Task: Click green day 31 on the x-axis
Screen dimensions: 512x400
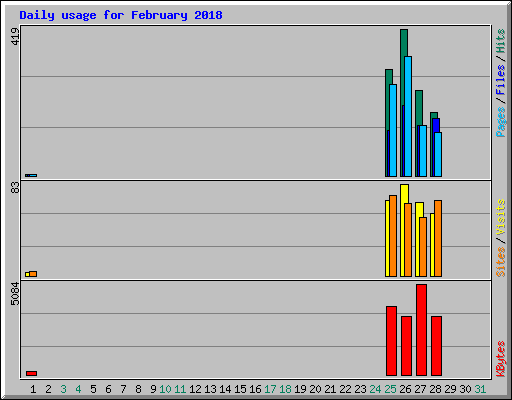Action: [480, 389]
